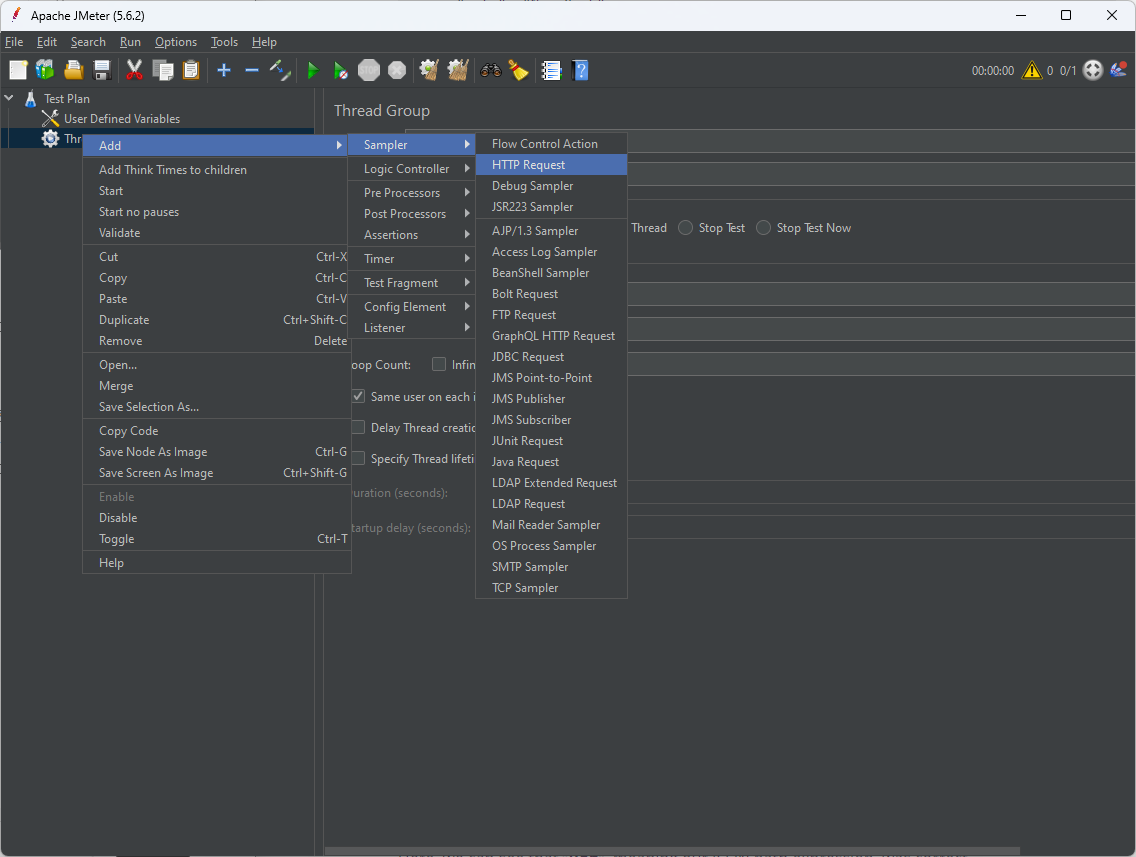Click the Open file folder icon

pos(74,70)
